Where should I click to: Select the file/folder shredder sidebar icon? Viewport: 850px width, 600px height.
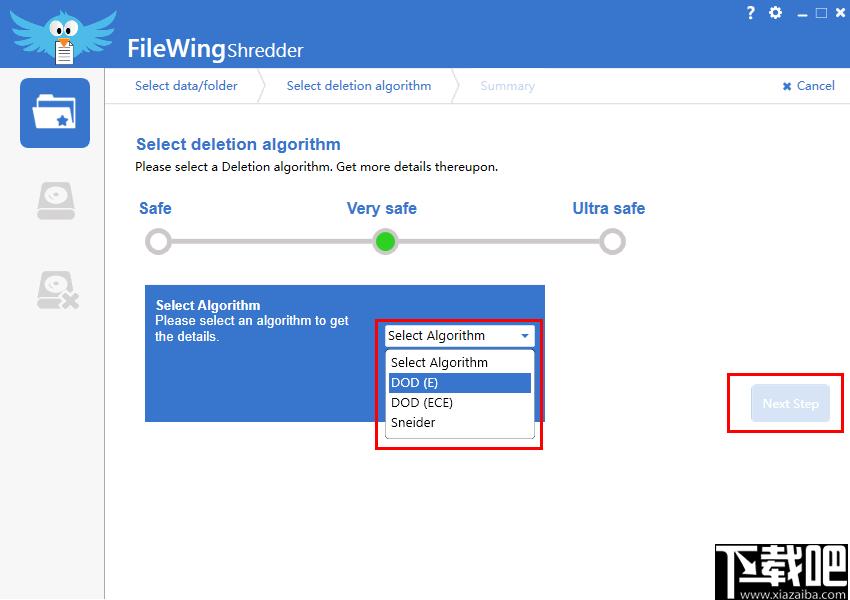pyautogui.click(x=55, y=113)
